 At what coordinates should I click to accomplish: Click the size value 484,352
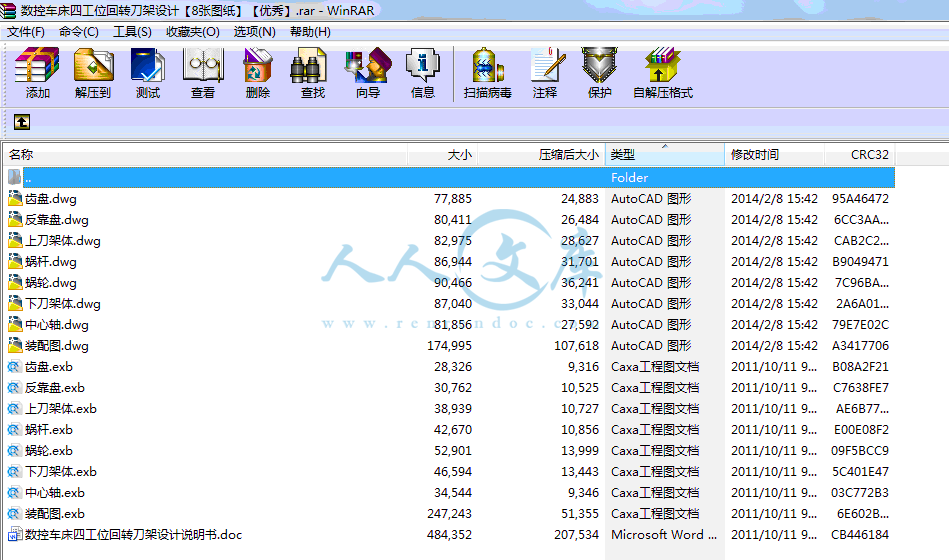tap(449, 535)
